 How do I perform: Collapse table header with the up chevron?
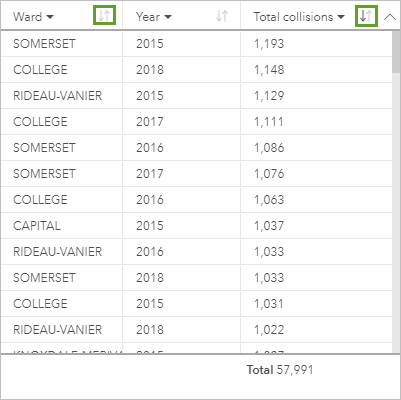tap(389, 16)
